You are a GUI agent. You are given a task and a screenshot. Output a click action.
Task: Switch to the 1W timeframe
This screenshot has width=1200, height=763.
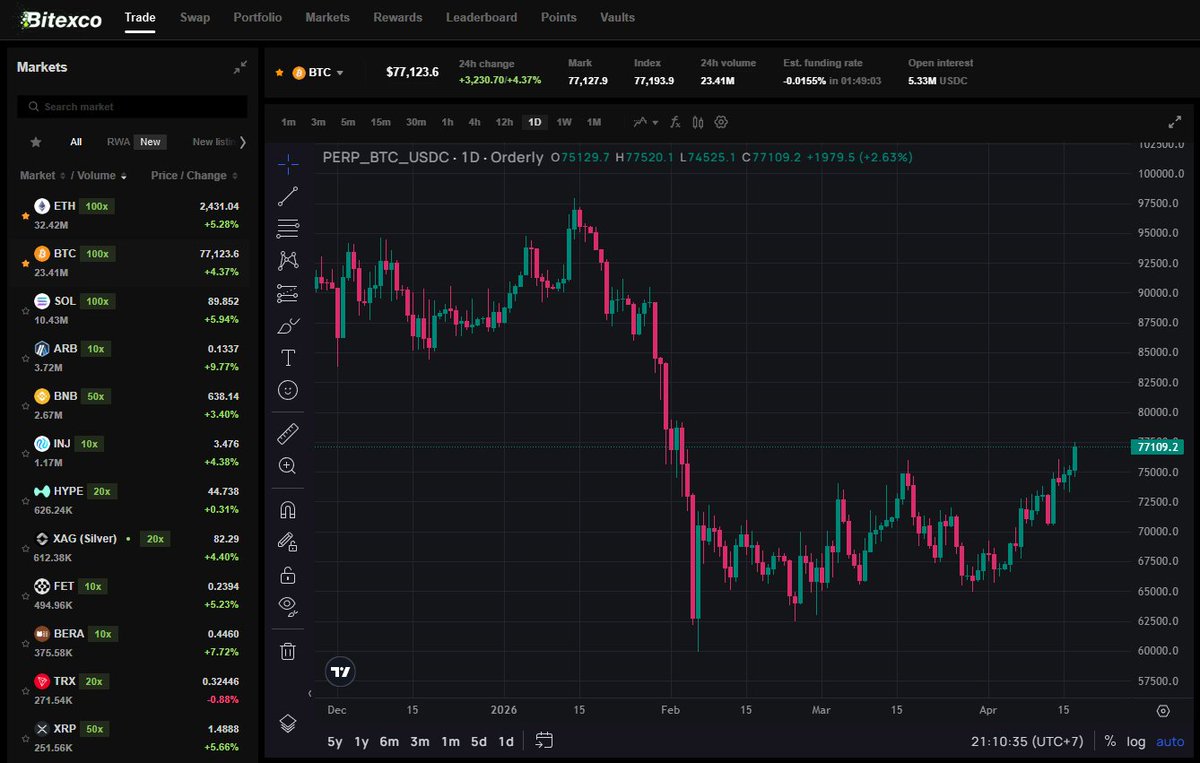(x=564, y=122)
